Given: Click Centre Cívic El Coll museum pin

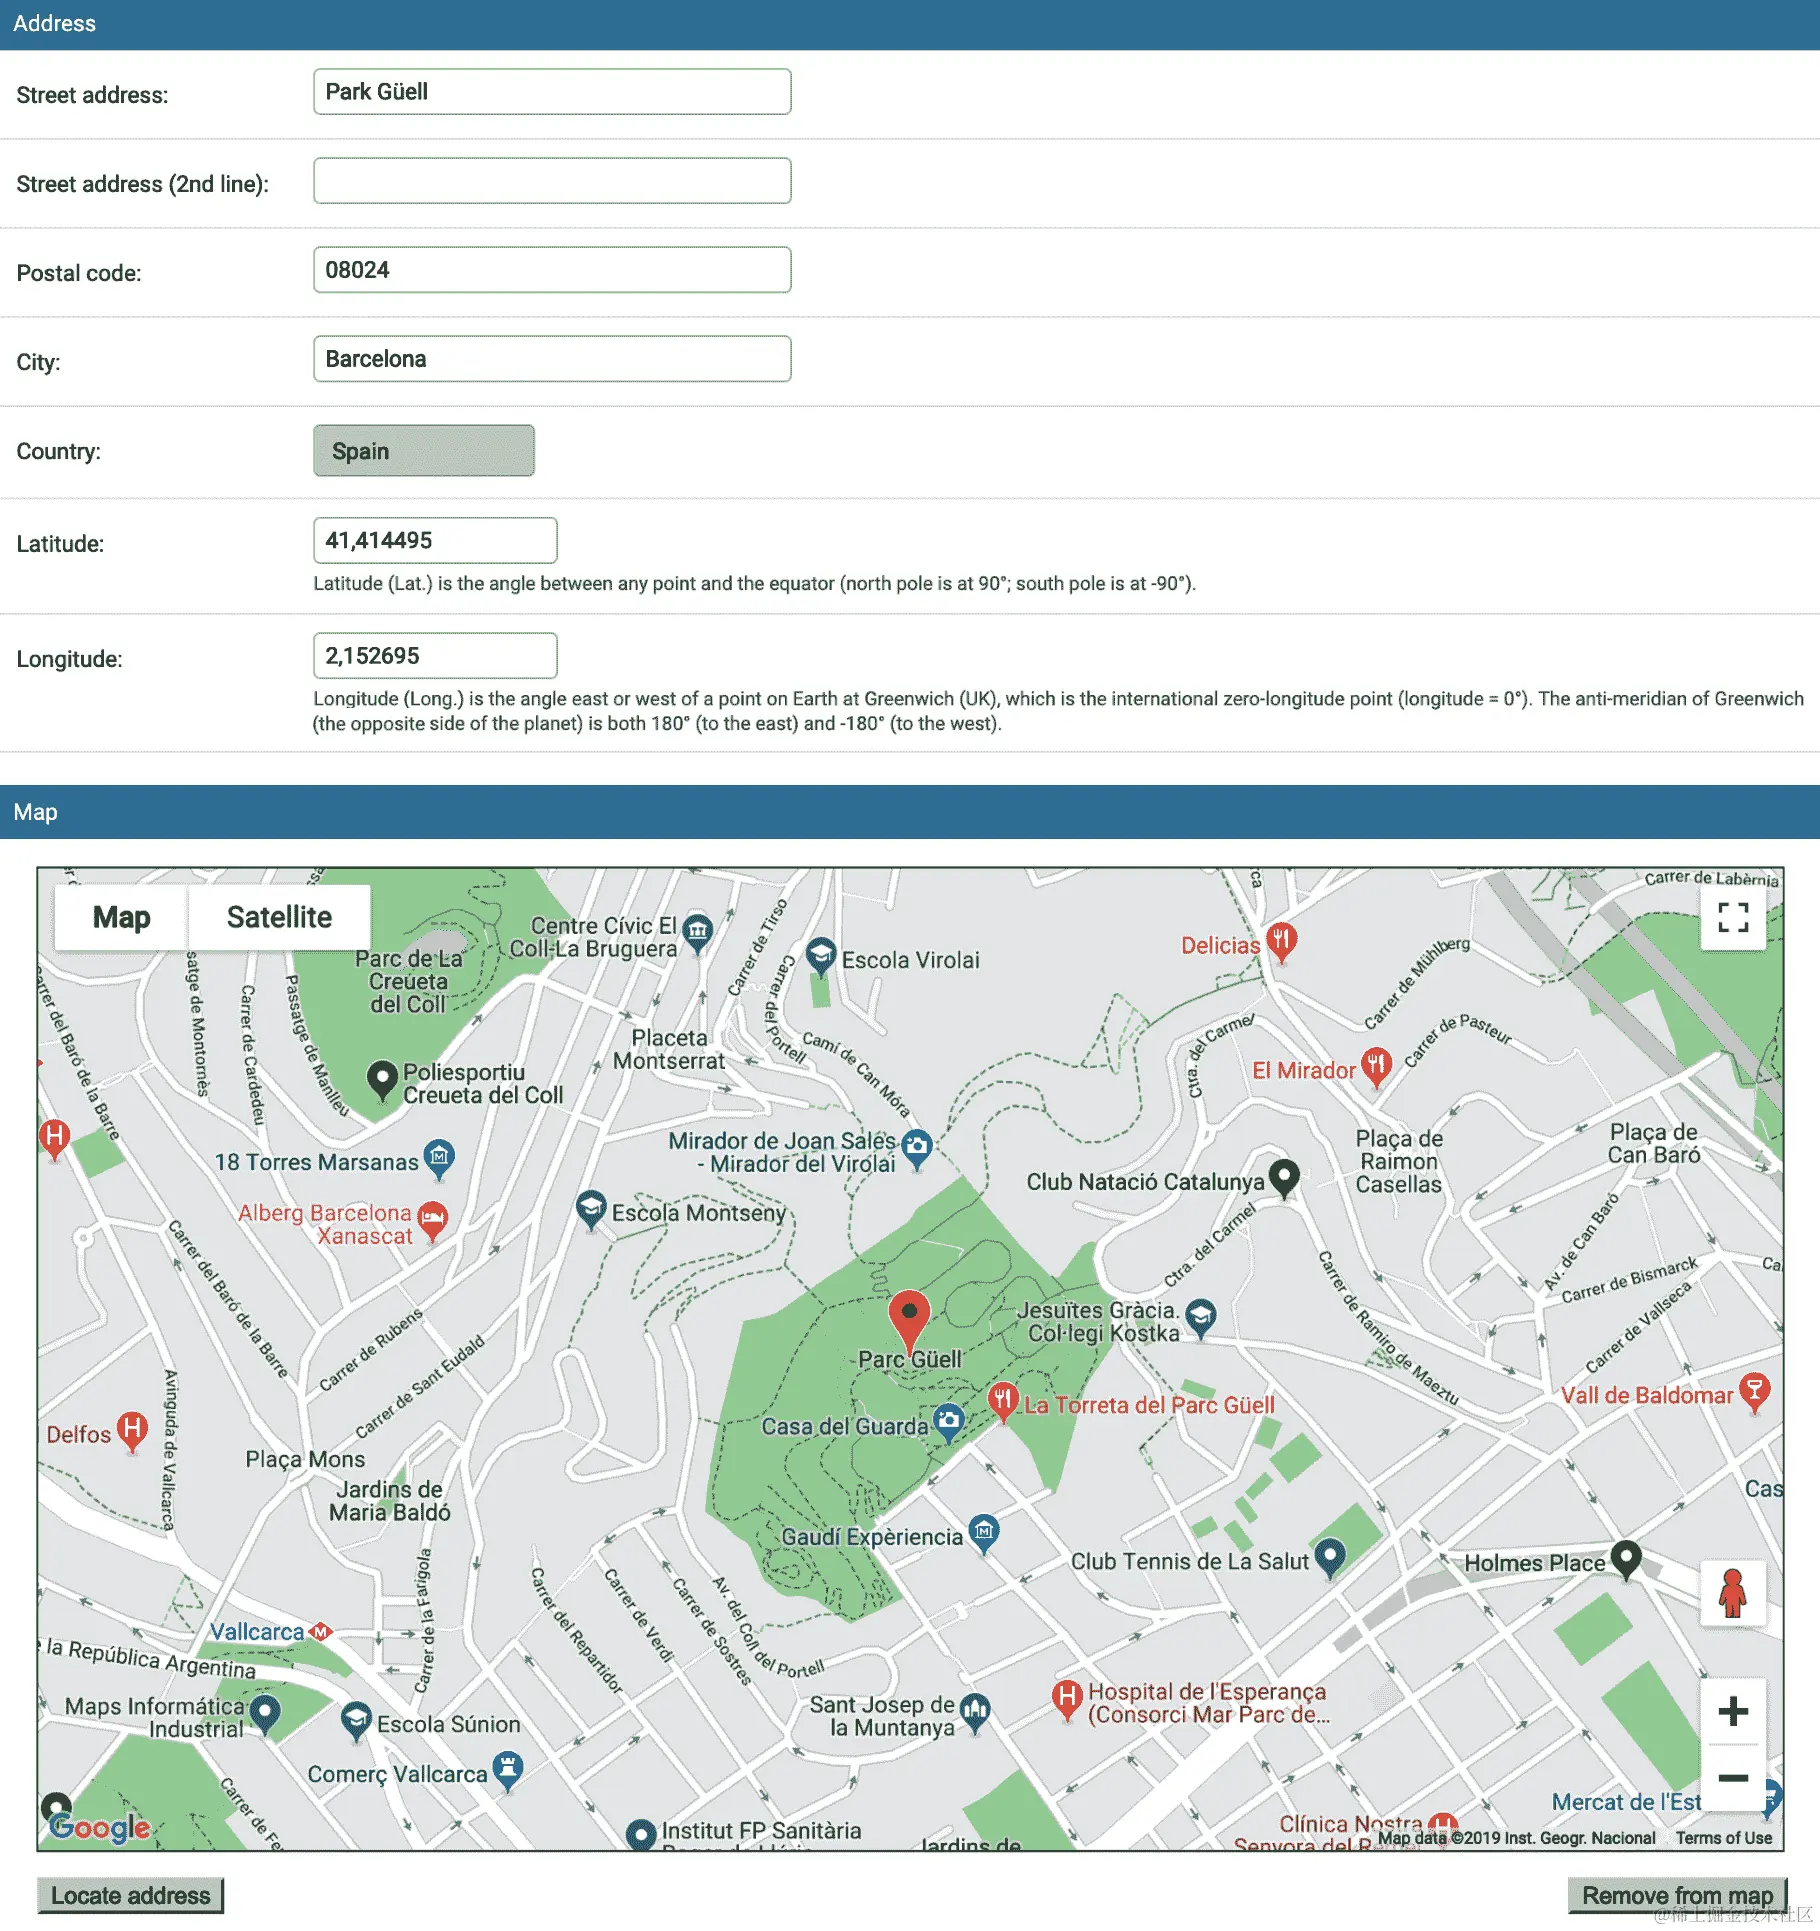Looking at the screenshot, I should coord(698,933).
